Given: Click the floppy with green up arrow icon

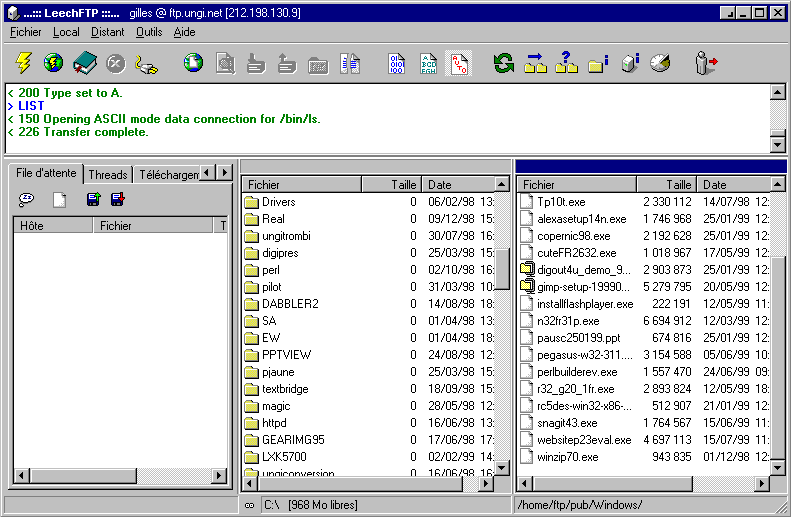Looking at the screenshot, I should [x=93, y=199].
